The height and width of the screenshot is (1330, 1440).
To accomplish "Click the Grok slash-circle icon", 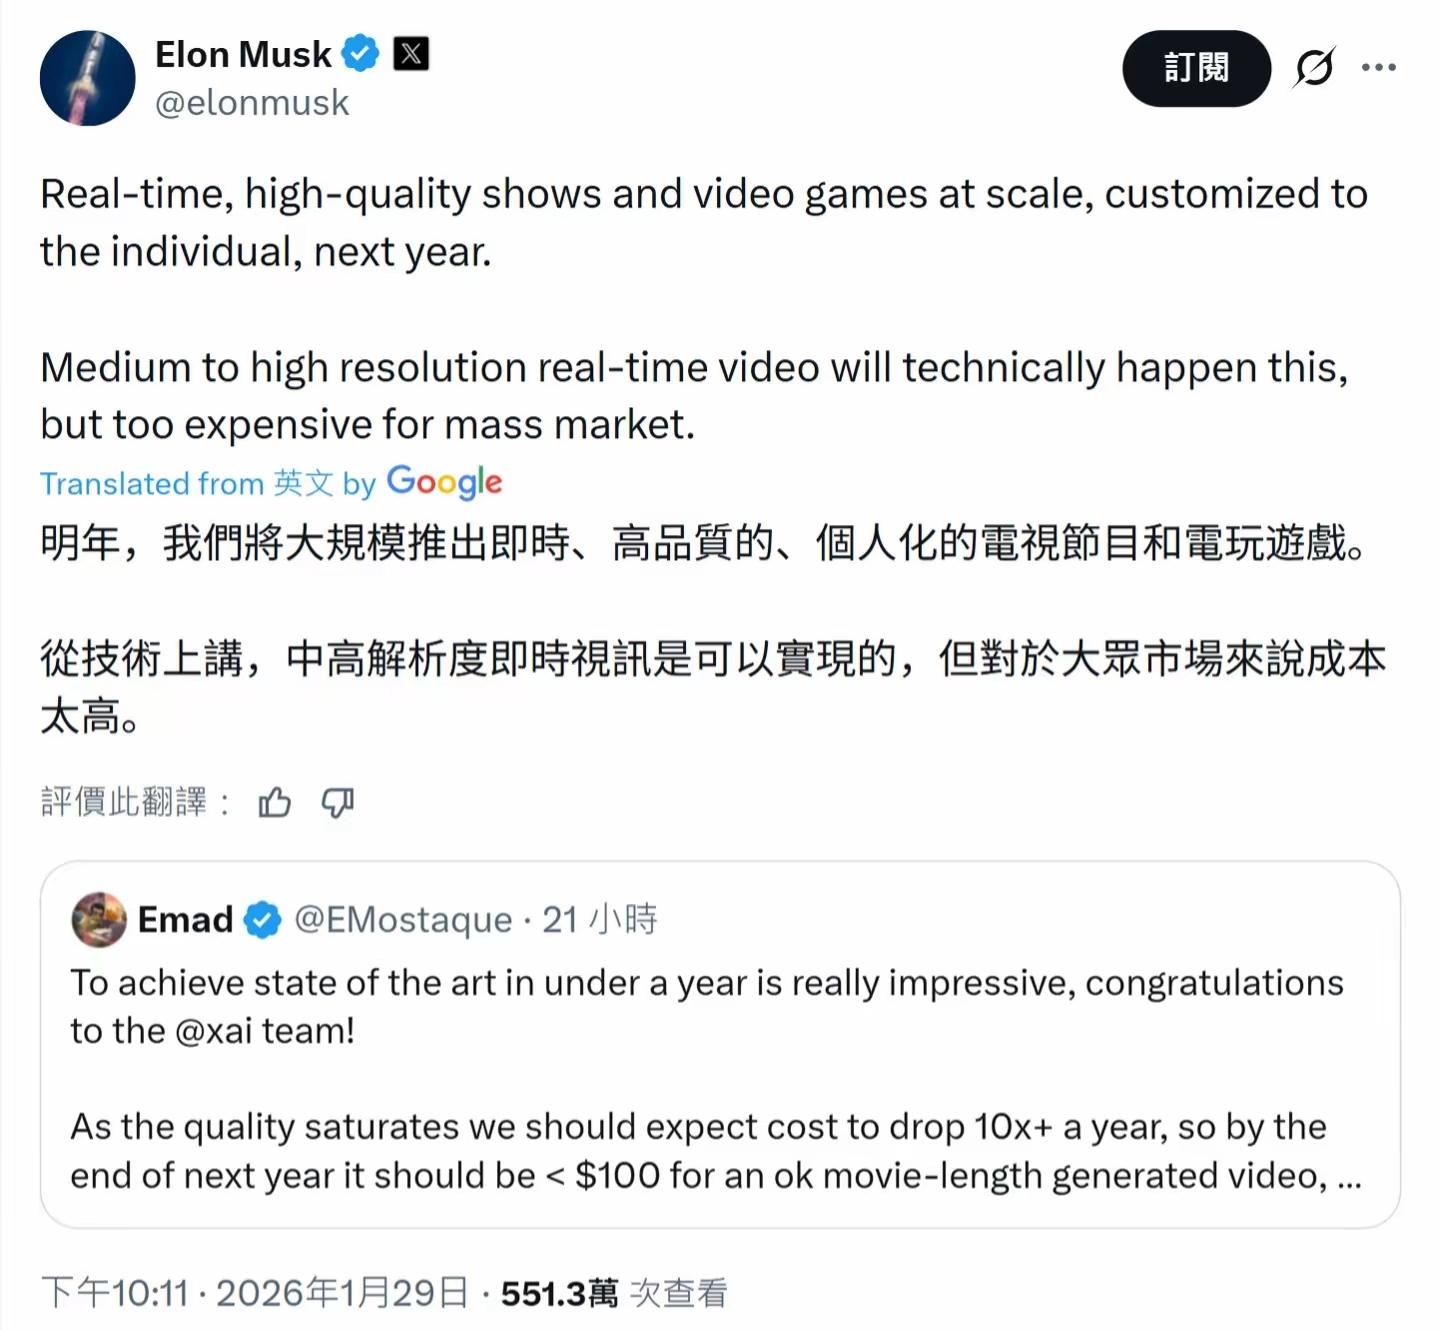I will coord(1314,68).
